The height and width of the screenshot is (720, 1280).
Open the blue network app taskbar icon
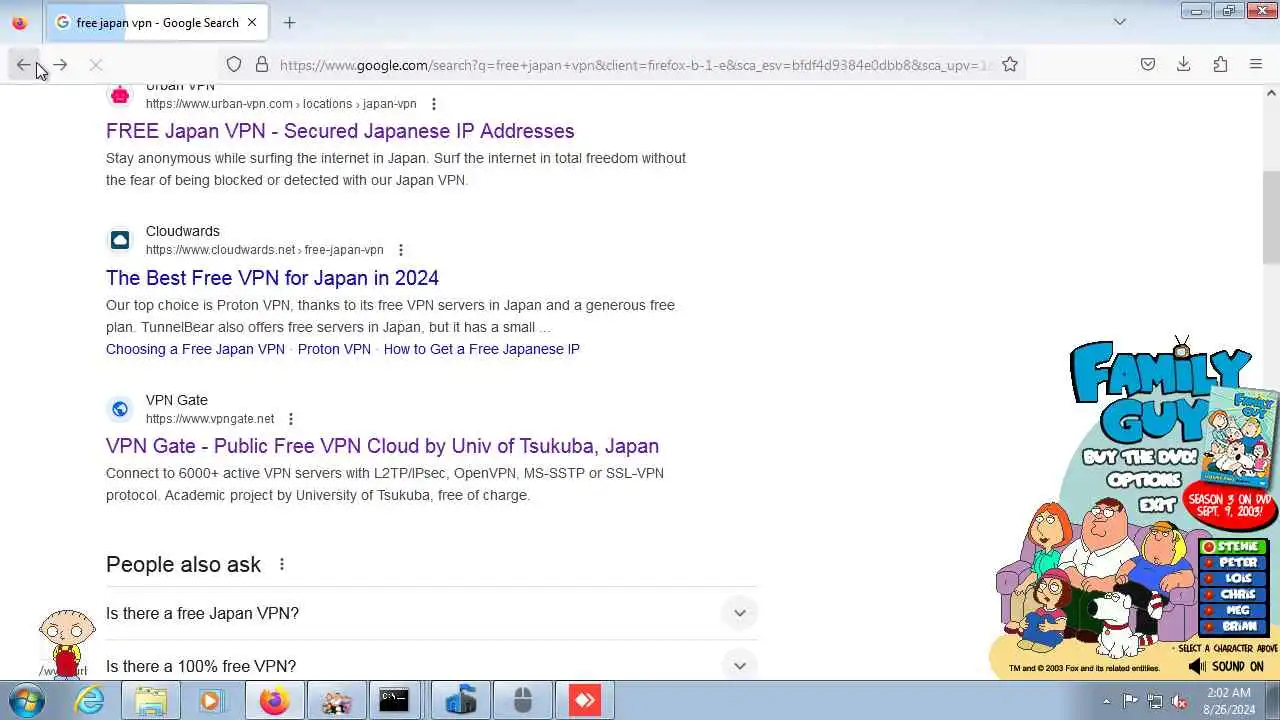(460, 701)
